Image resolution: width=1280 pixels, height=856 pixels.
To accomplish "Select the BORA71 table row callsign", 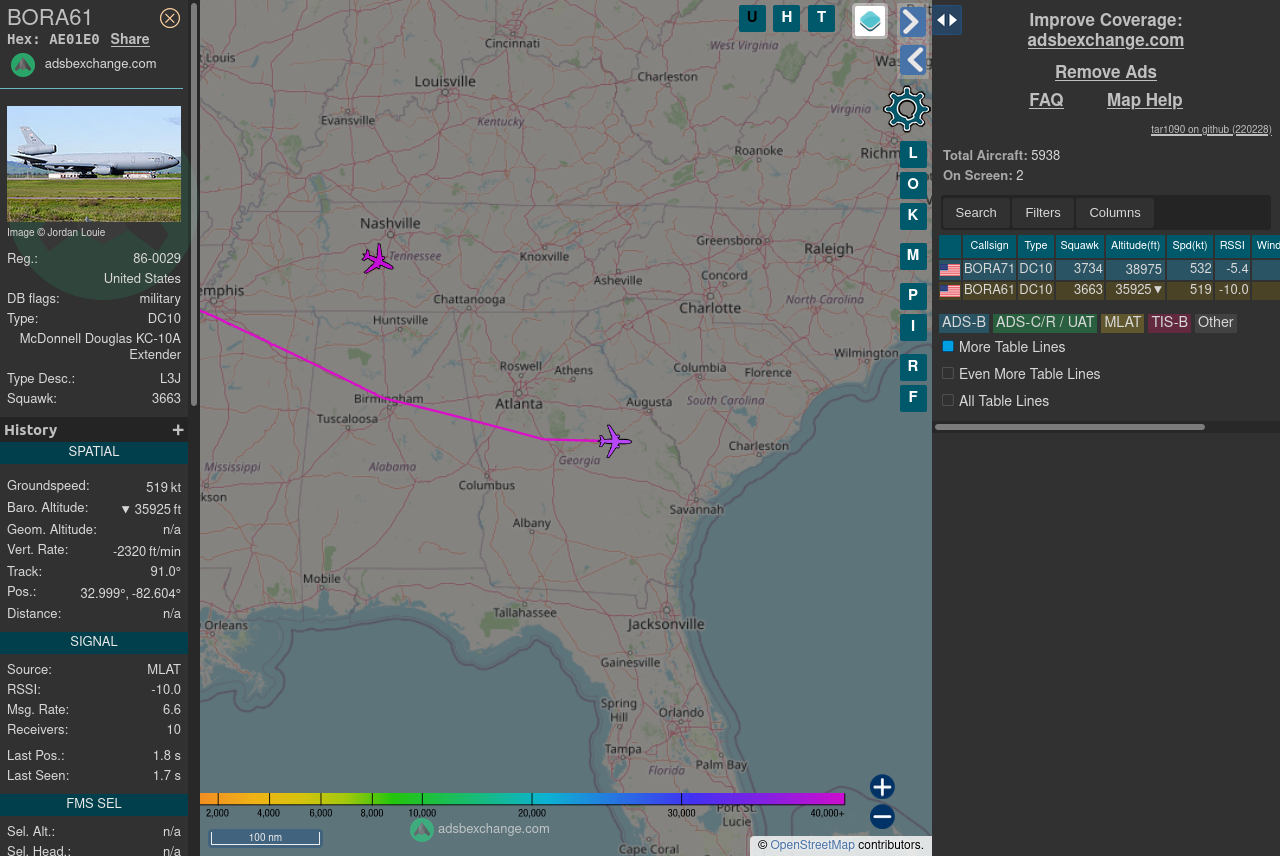I will 989,269.
